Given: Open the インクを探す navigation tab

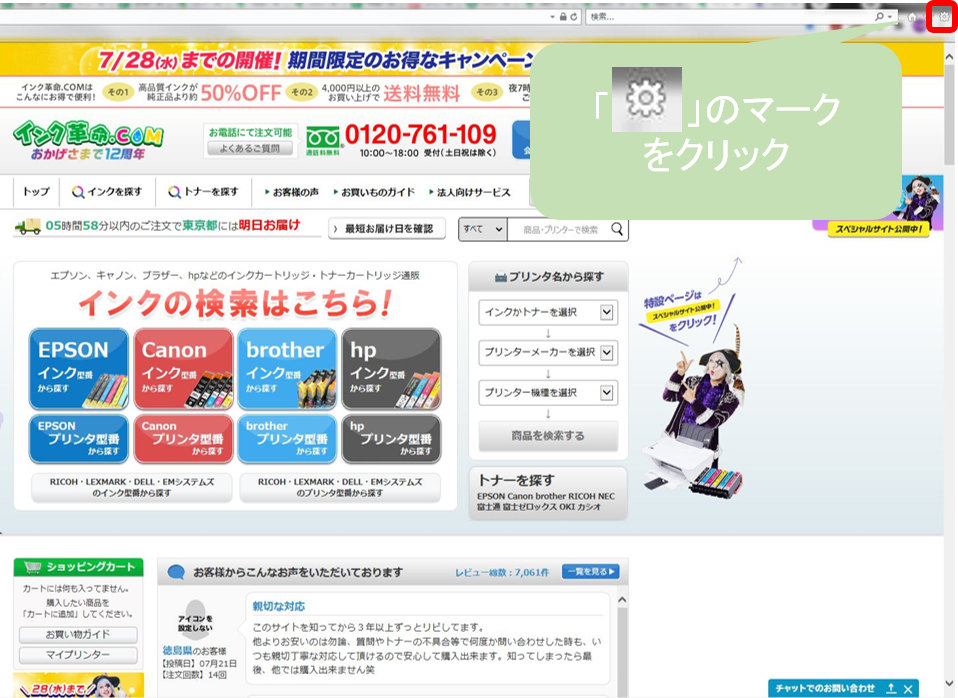Looking at the screenshot, I should pos(107,192).
